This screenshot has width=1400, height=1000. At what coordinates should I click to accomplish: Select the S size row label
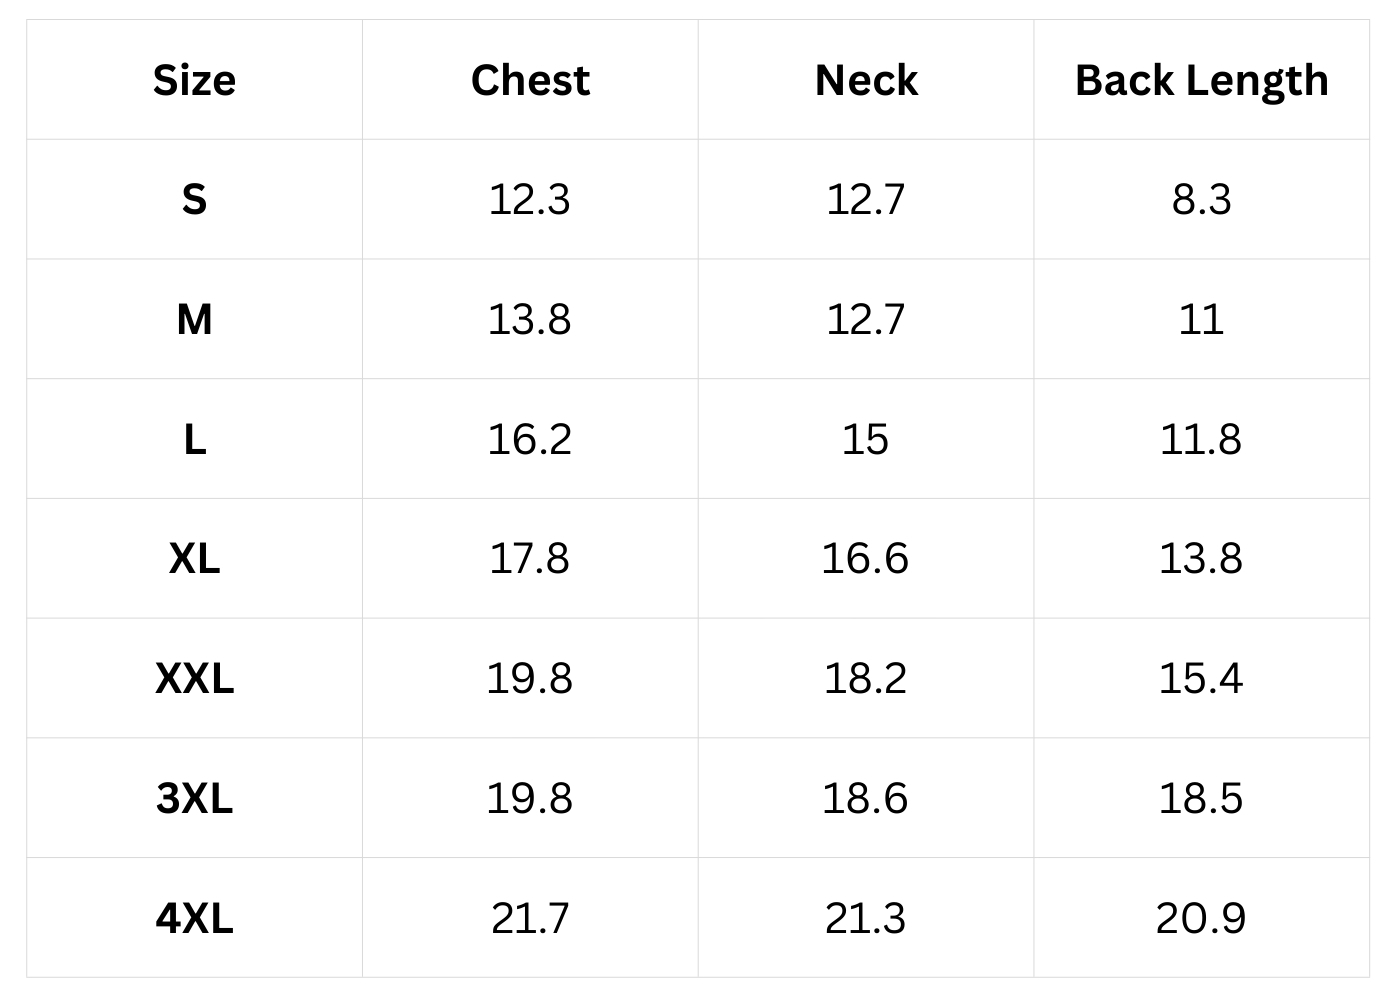click(x=194, y=200)
